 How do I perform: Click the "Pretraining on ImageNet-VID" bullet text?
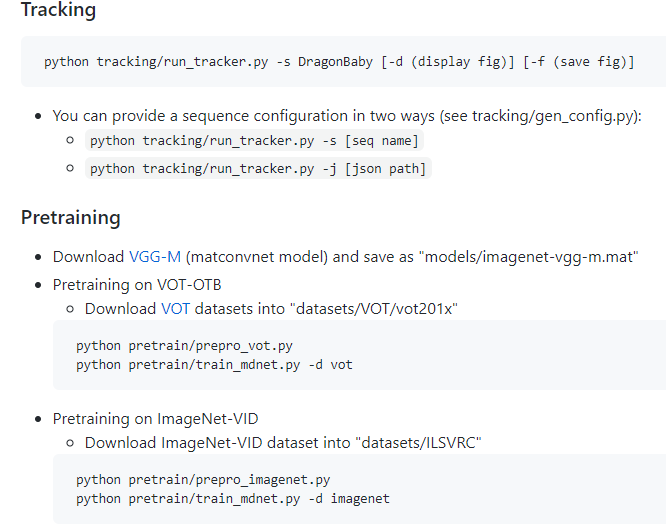pyautogui.click(x=155, y=418)
